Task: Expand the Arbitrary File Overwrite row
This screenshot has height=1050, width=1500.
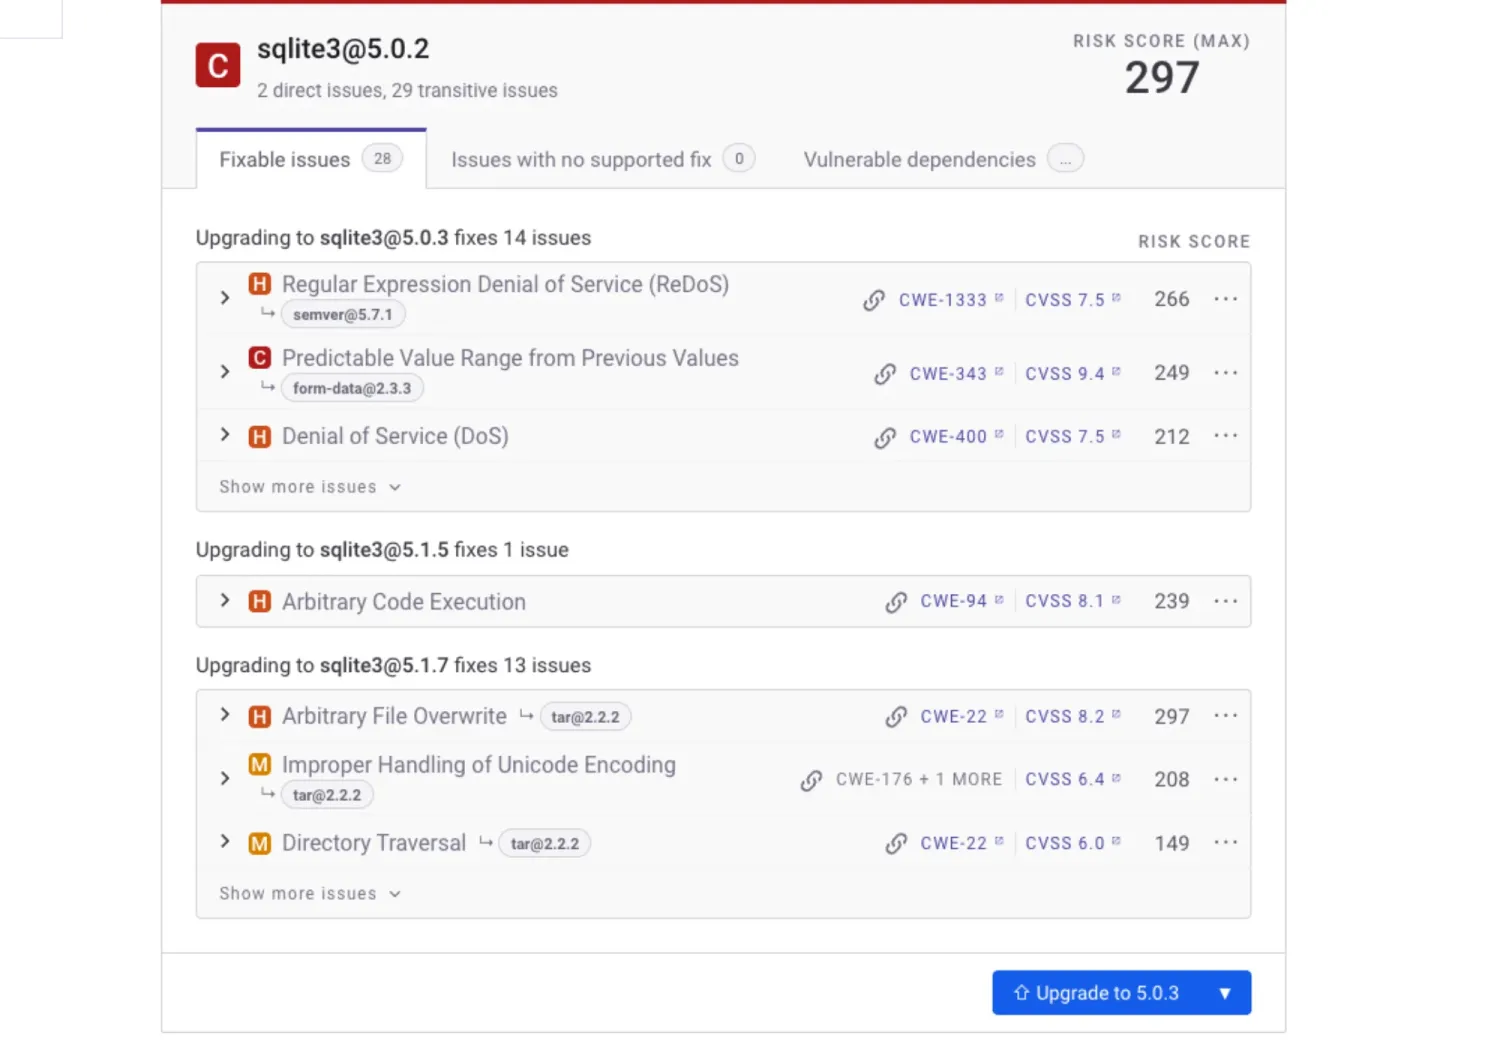Action: point(225,715)
